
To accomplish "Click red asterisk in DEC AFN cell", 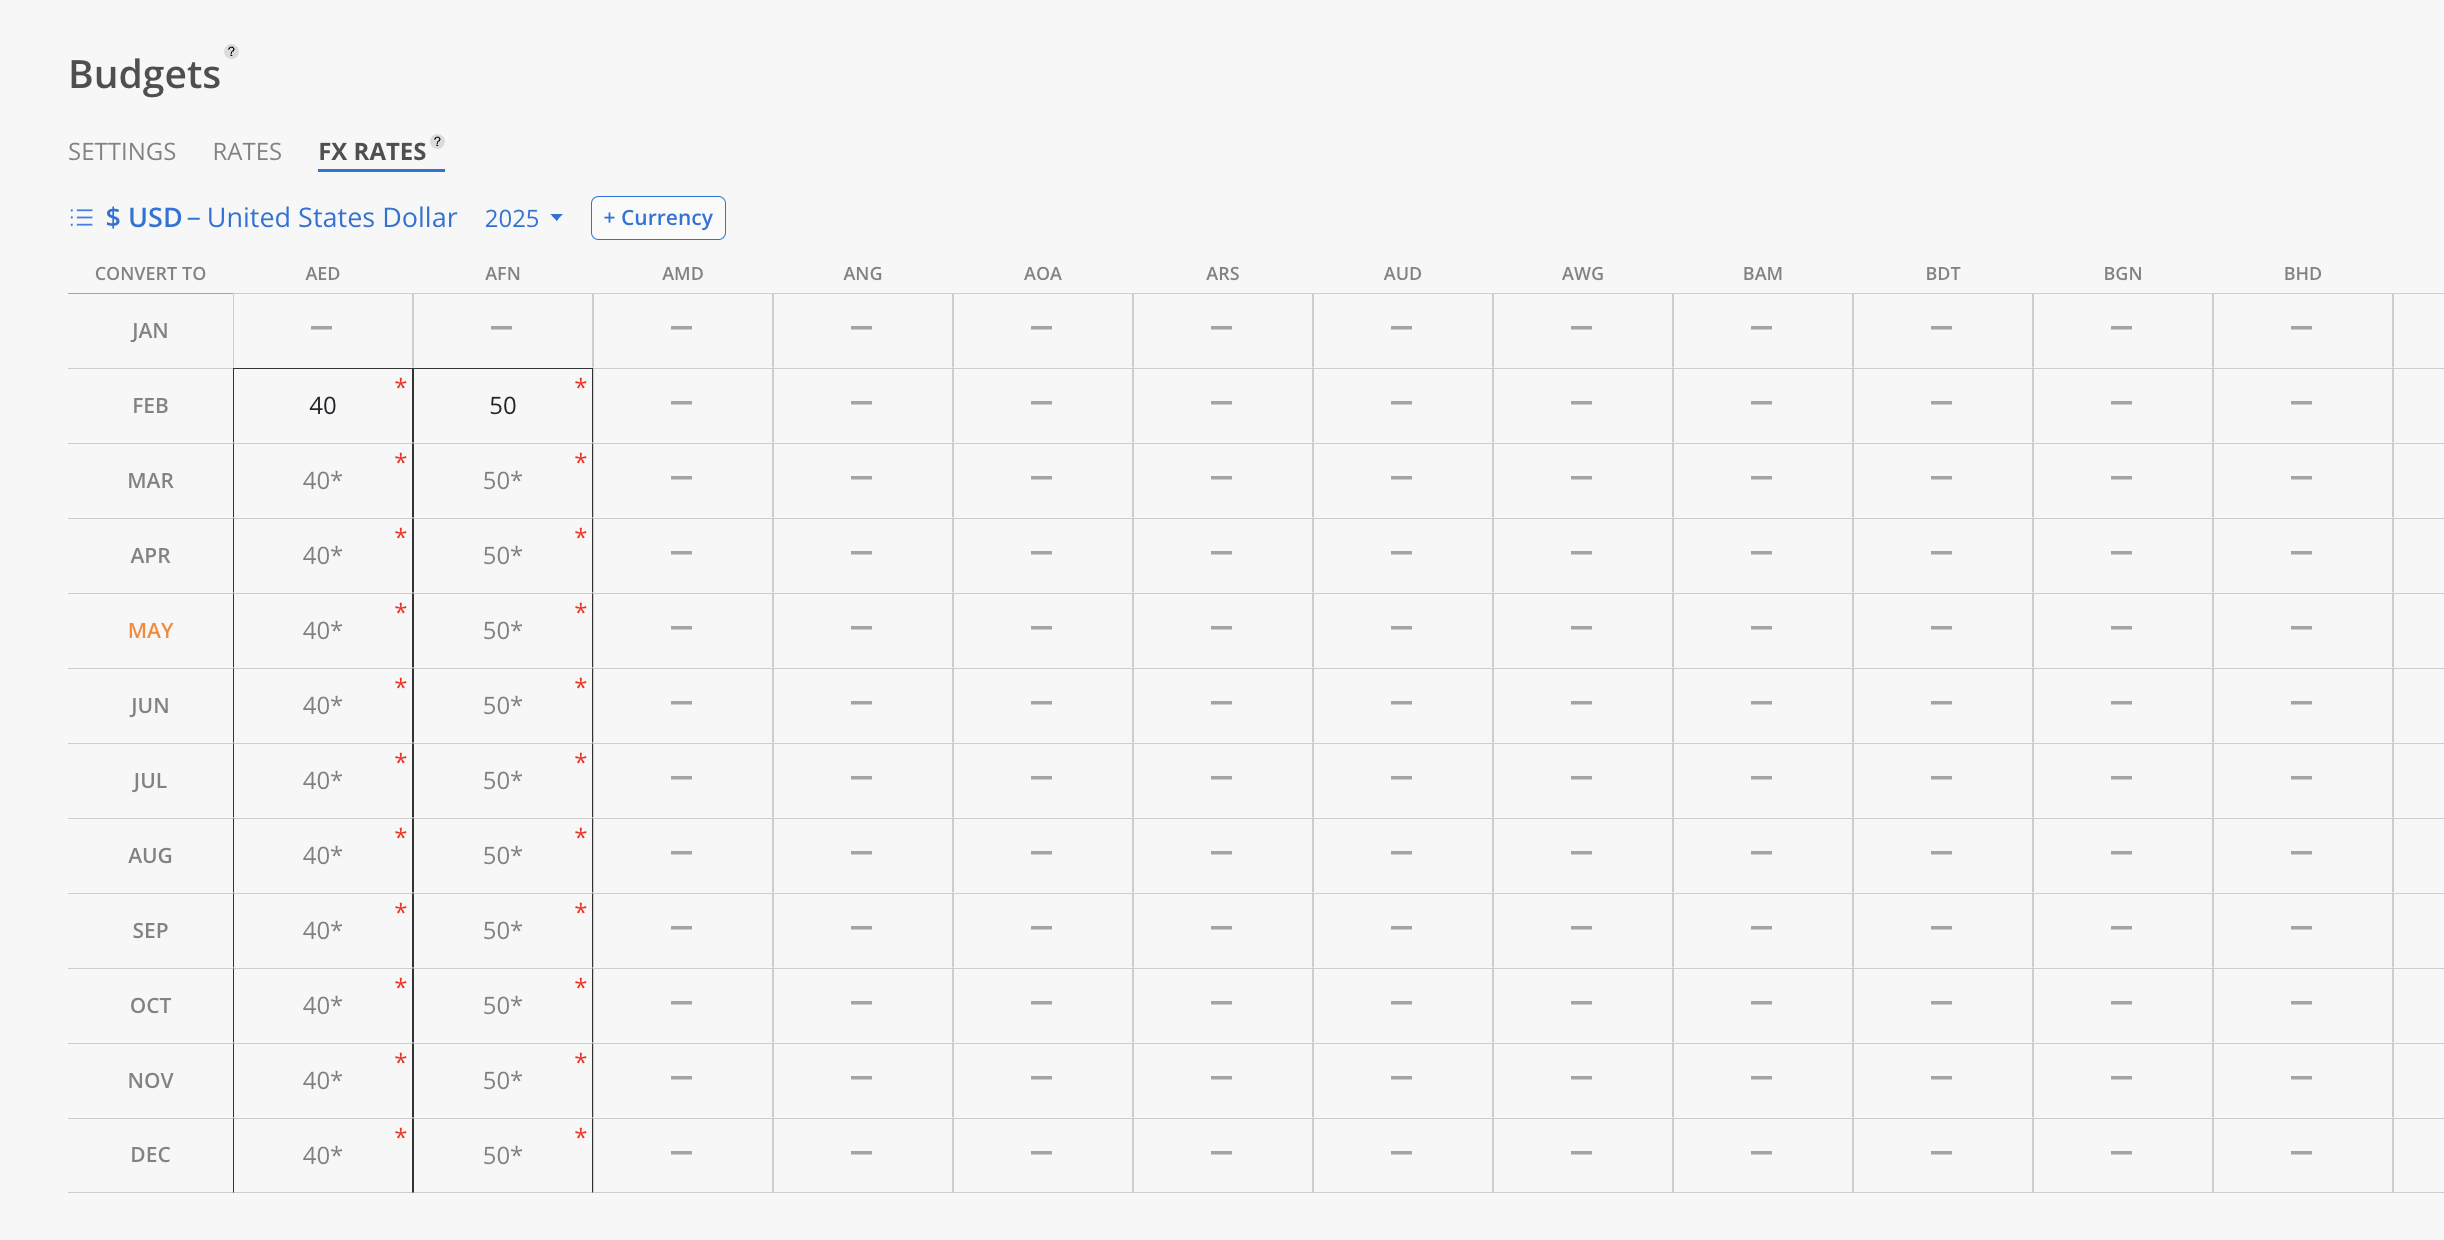I will 580,1135.
